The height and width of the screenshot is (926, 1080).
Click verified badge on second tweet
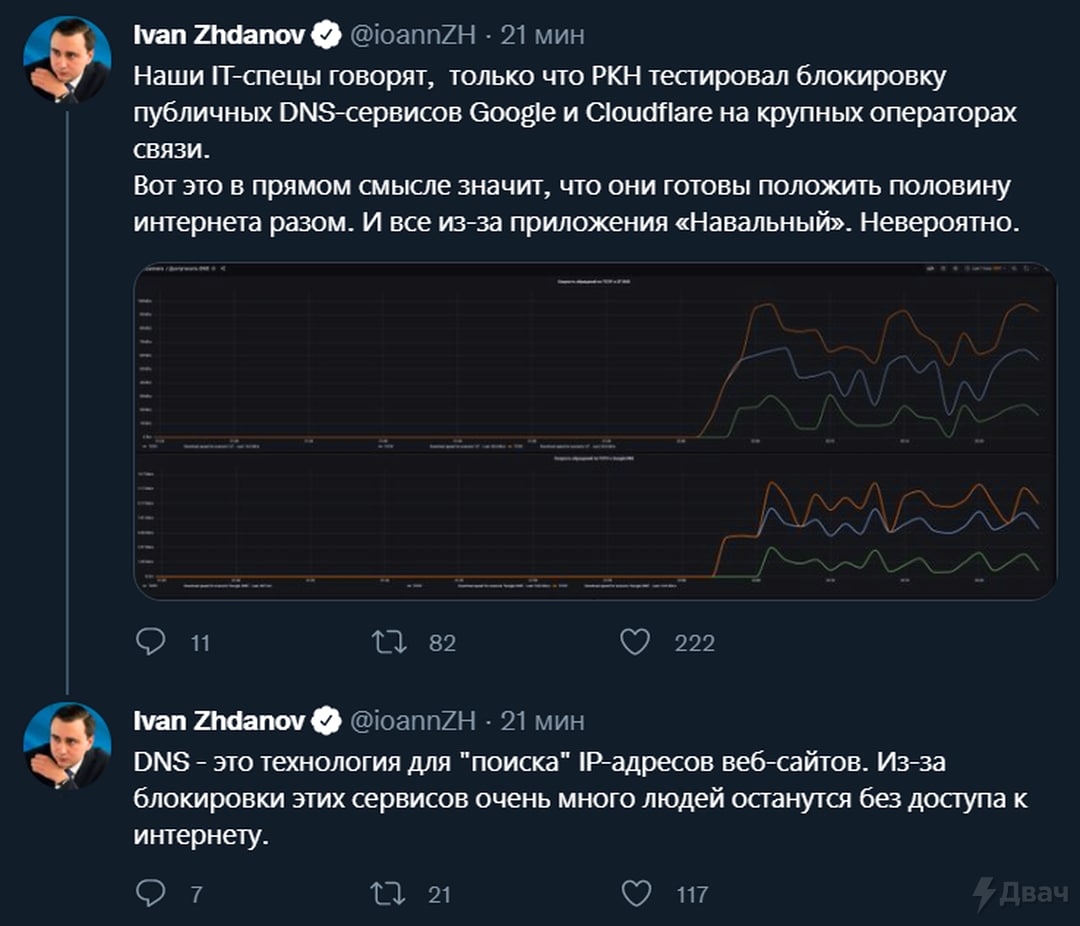click(x=326, y=721)
